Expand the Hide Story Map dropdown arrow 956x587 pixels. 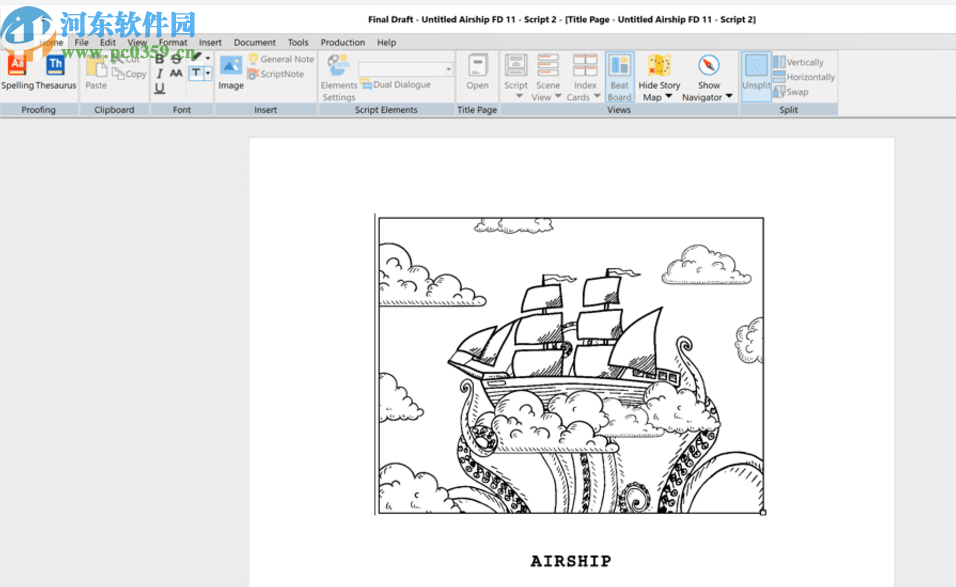pos(668,98)
